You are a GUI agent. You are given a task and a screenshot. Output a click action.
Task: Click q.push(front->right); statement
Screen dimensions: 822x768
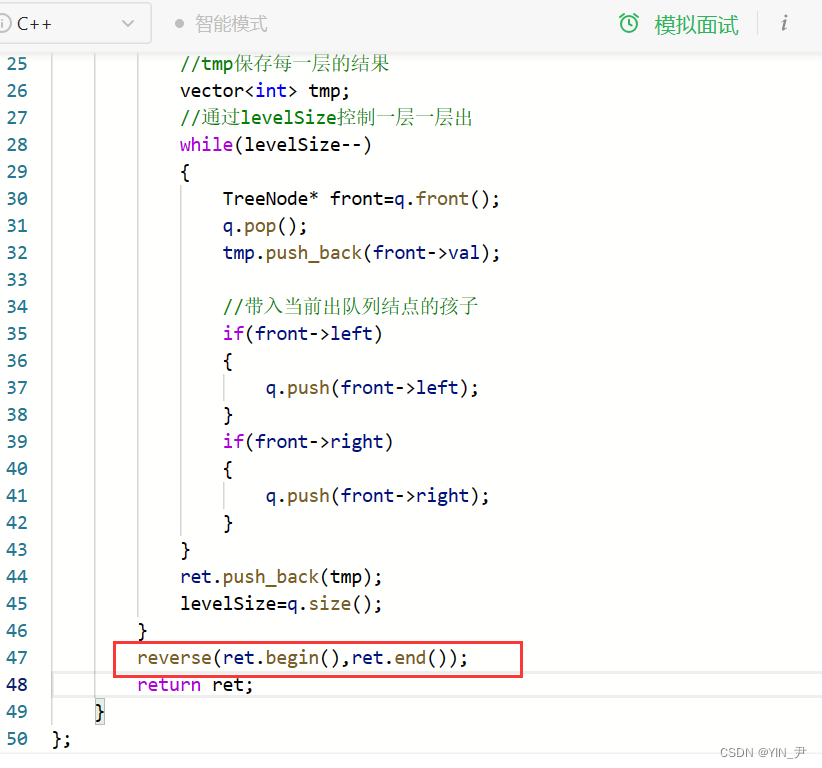(x=377, y=496)
